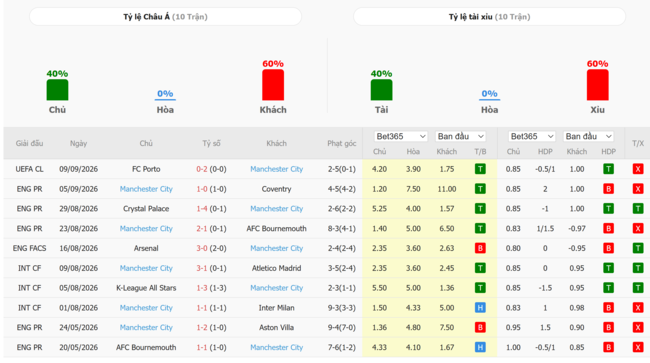The image size is (650, 363).
Task: Click the Crystal Palace team name
Action: pyautogui.click(x=146, y=209)
